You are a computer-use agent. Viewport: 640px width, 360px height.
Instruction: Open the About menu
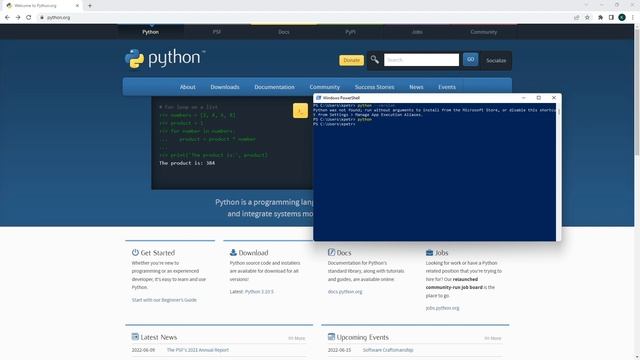(187, 87)
